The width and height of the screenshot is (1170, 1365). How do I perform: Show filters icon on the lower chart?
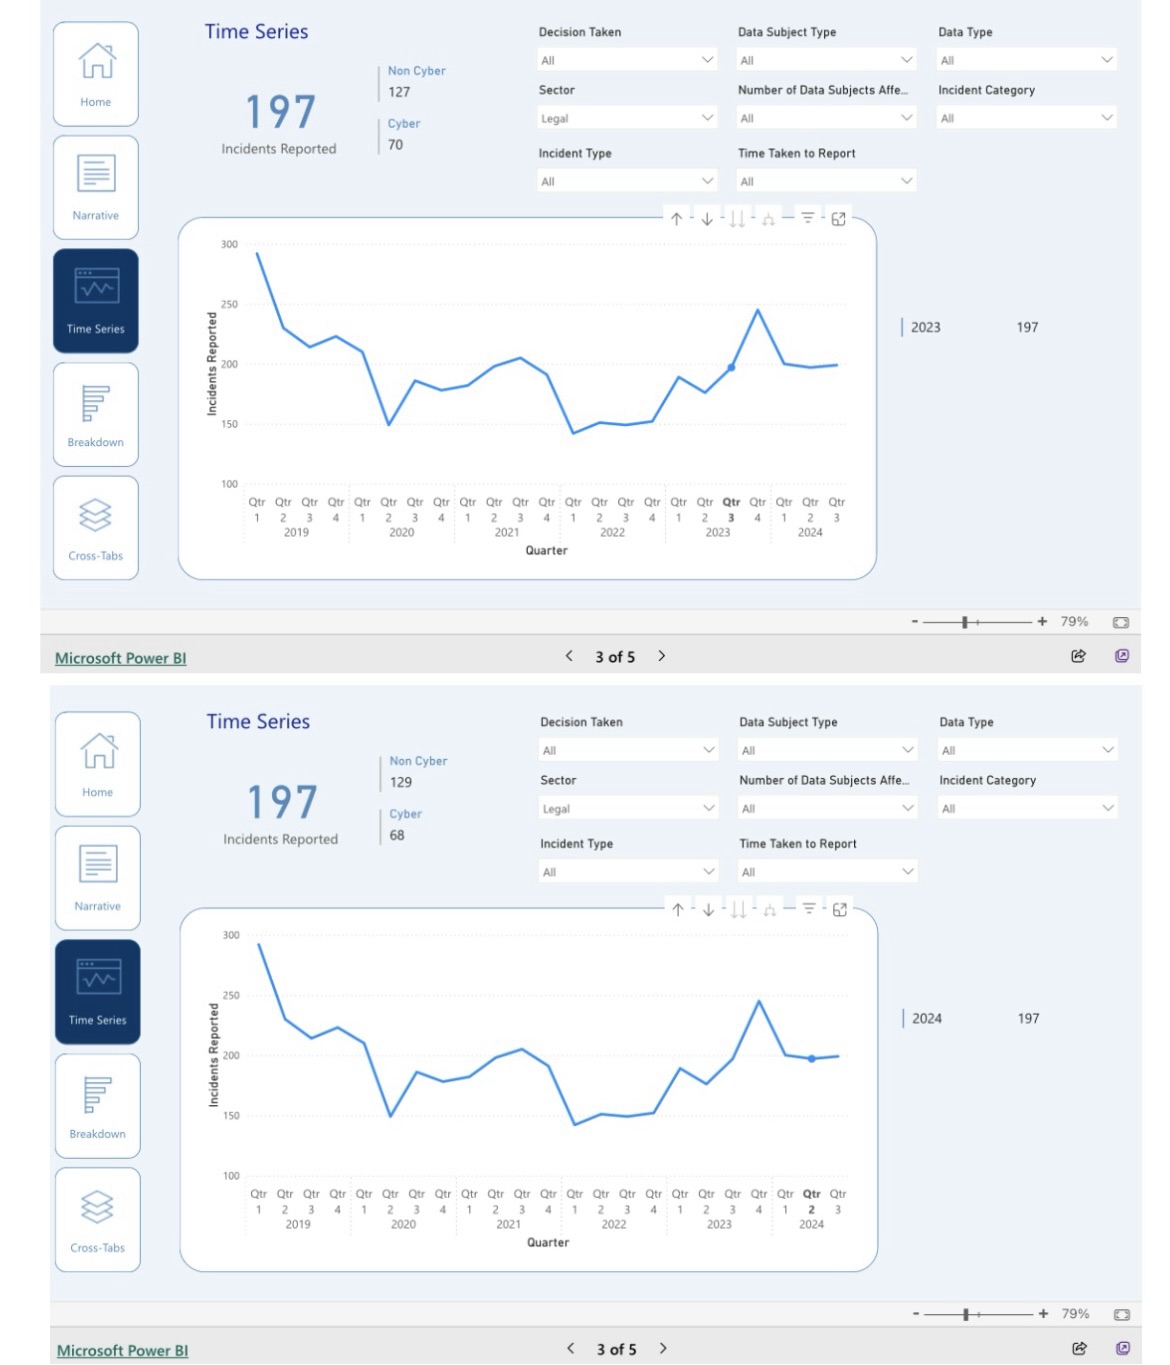809,909
